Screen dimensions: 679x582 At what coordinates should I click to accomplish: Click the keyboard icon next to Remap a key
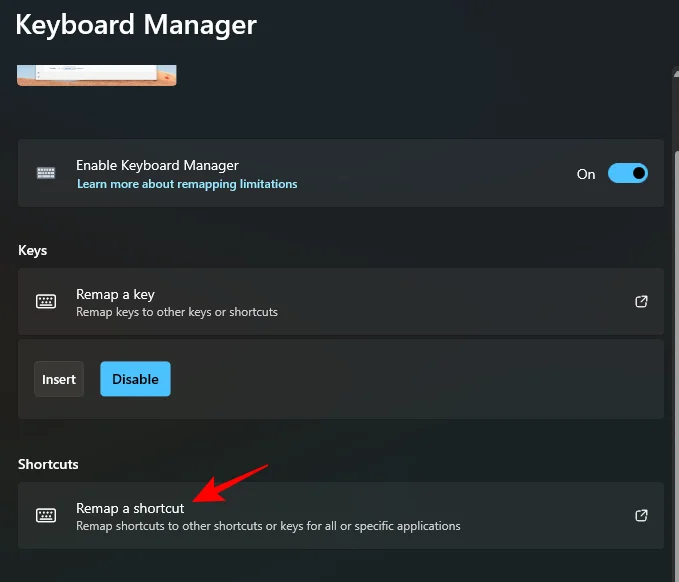(46, 301)
